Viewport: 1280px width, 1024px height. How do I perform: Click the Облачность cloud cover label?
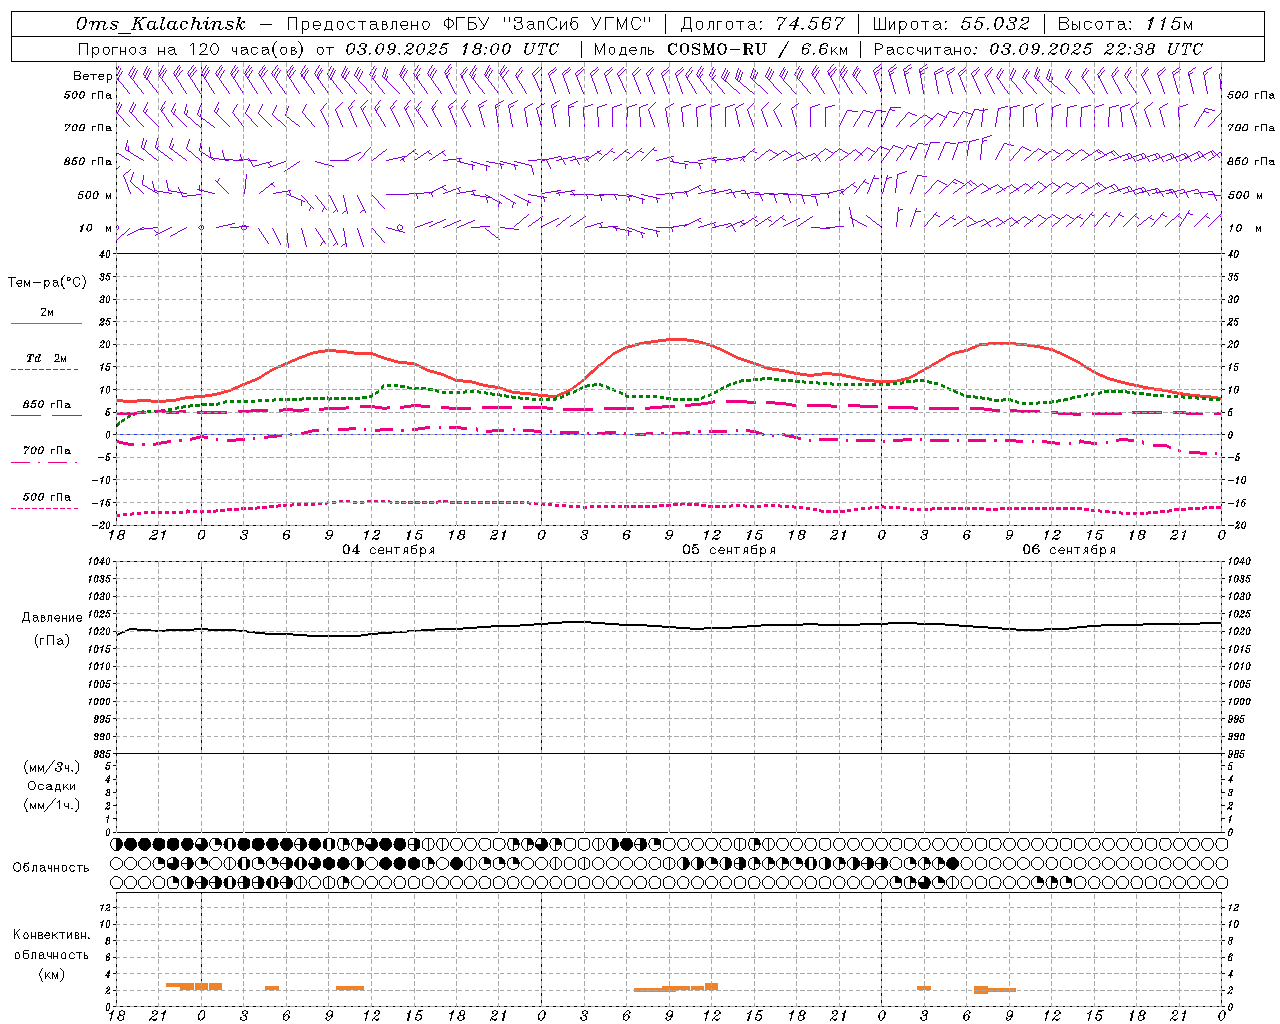click(51, 867)
